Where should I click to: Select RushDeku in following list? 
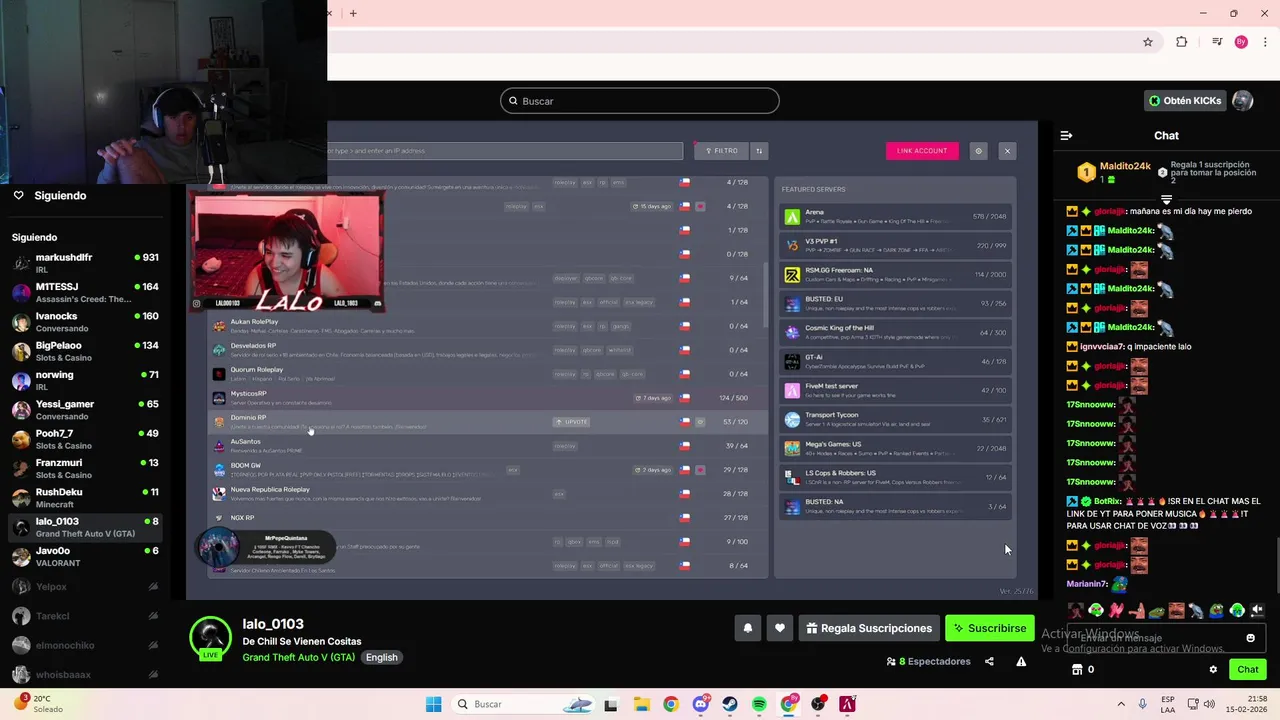(x=85, y=497)
